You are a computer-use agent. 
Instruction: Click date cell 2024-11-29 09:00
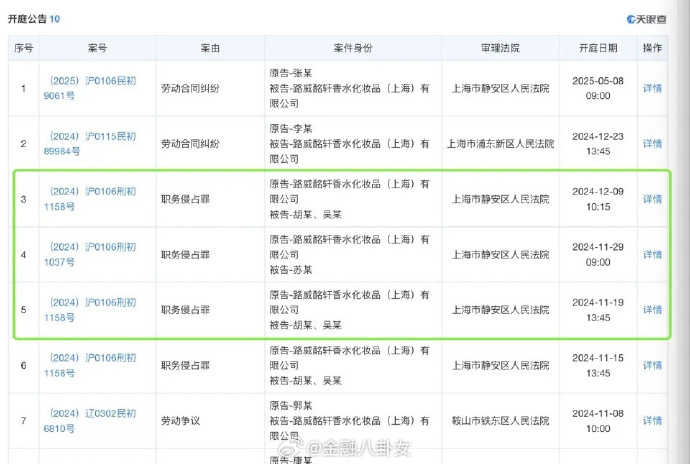[598, 254]
